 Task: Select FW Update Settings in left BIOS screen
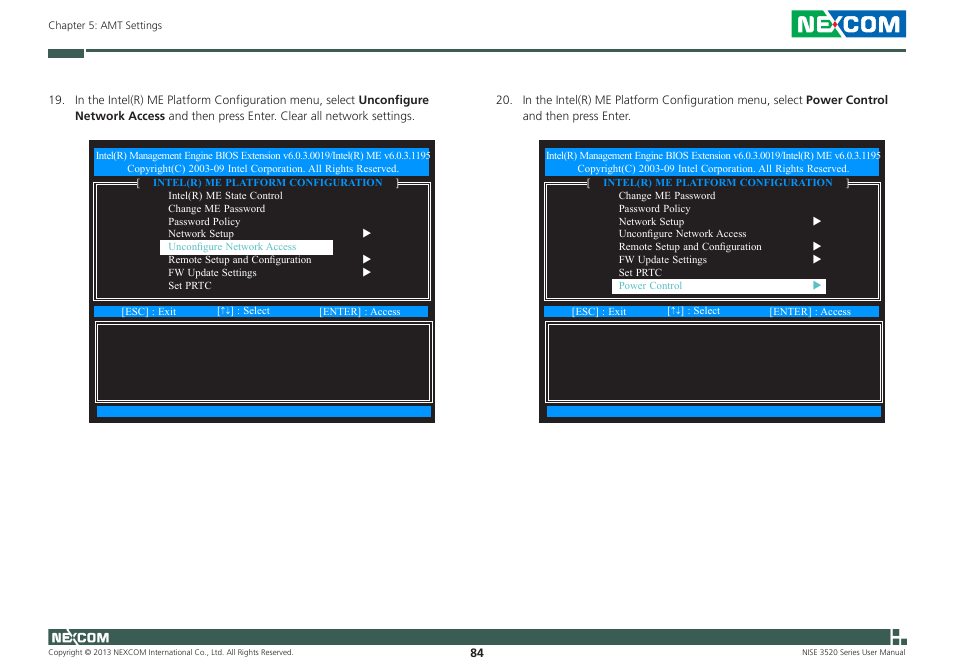(x=212, y=272)
